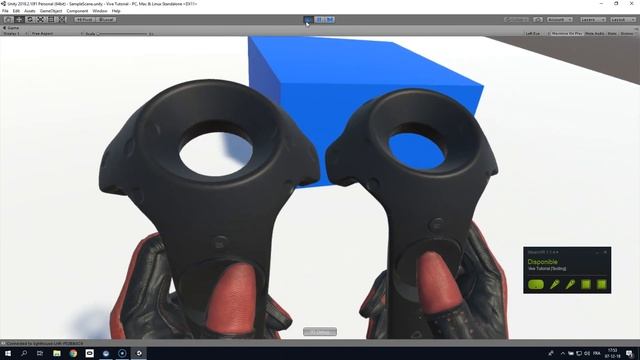Click the Game view Scale slider
This screenshot has height=360, width=640.
click(122, 33)
